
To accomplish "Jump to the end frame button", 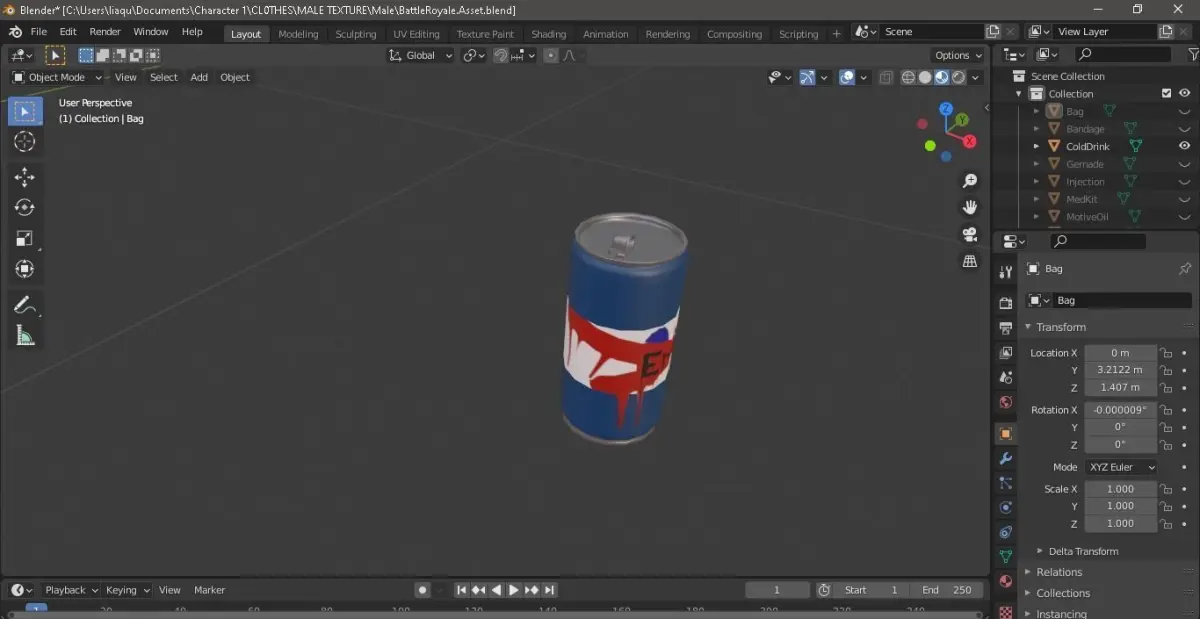I will tap(549, 590).
